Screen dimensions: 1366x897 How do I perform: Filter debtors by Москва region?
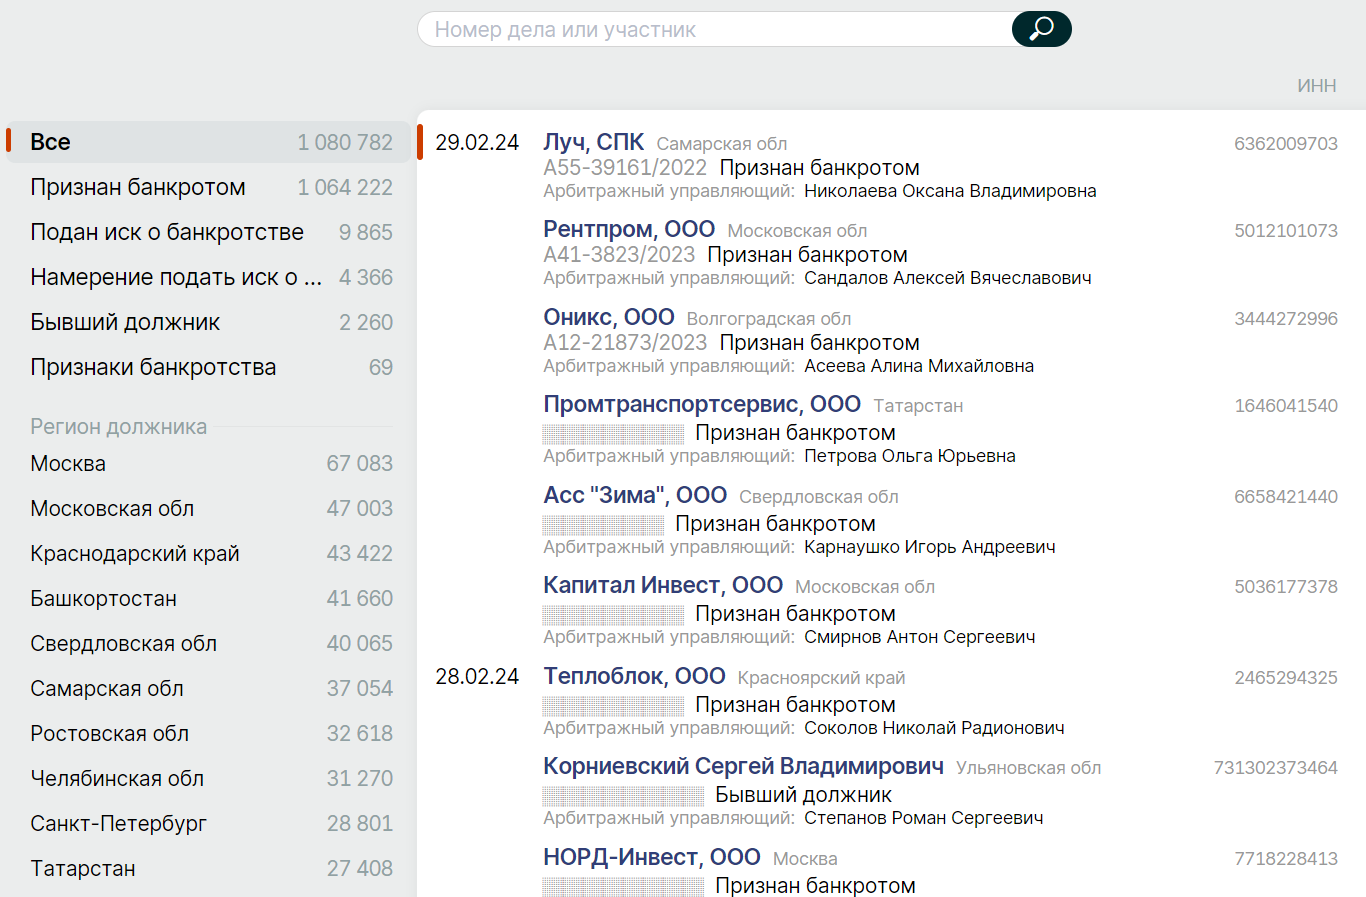(68, 463)
